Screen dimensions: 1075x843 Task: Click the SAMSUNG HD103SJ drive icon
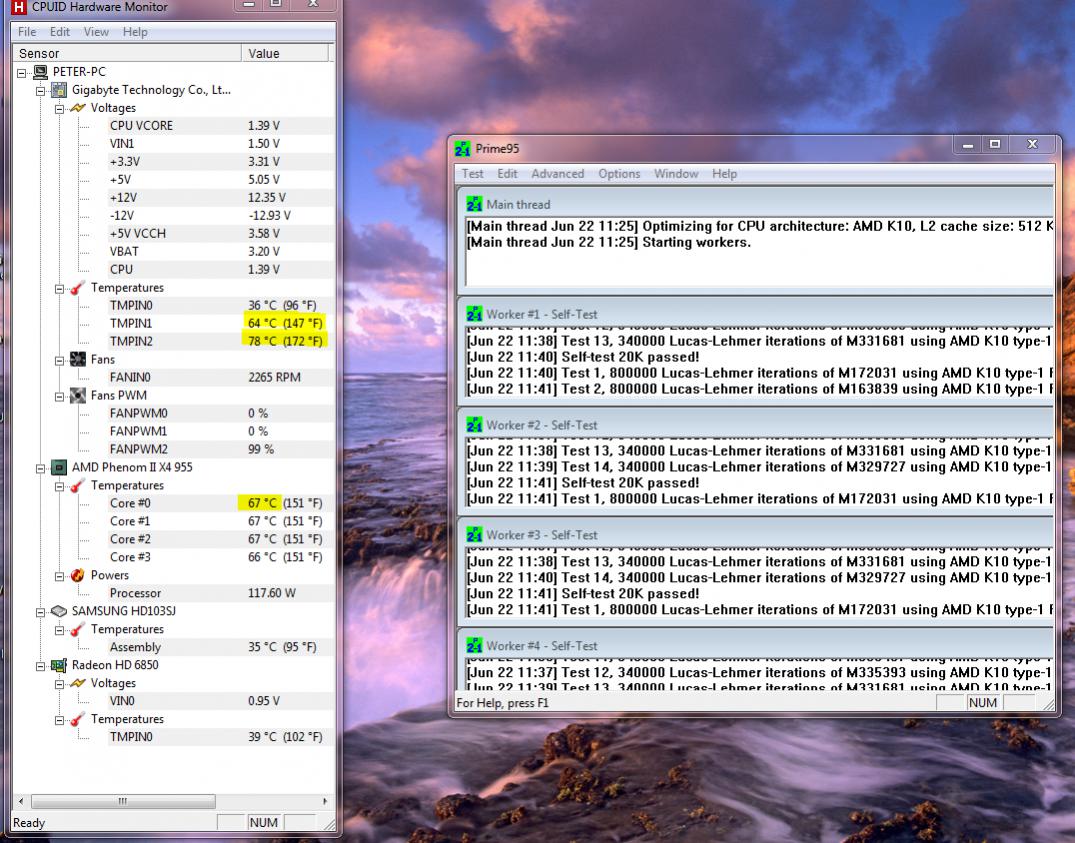coord(60,611)
